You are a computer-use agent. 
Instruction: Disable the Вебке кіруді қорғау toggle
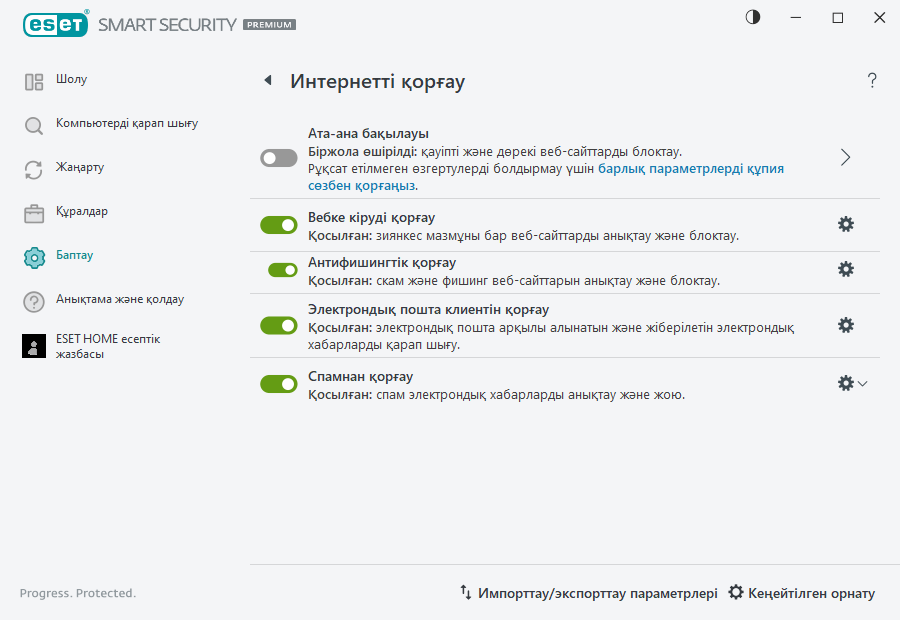click(278, 225)
